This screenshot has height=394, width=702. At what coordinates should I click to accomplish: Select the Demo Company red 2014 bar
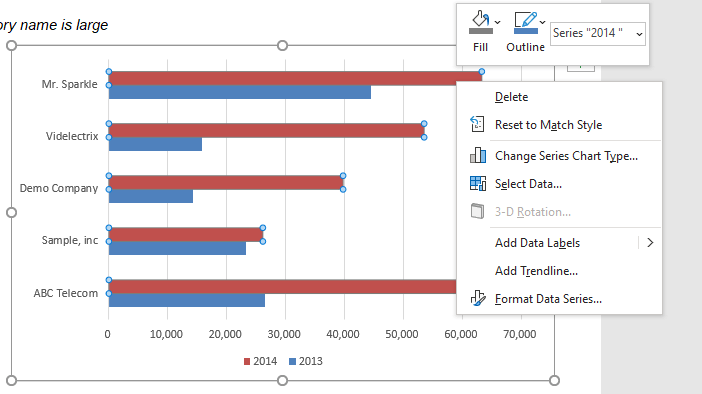point(226,182)
